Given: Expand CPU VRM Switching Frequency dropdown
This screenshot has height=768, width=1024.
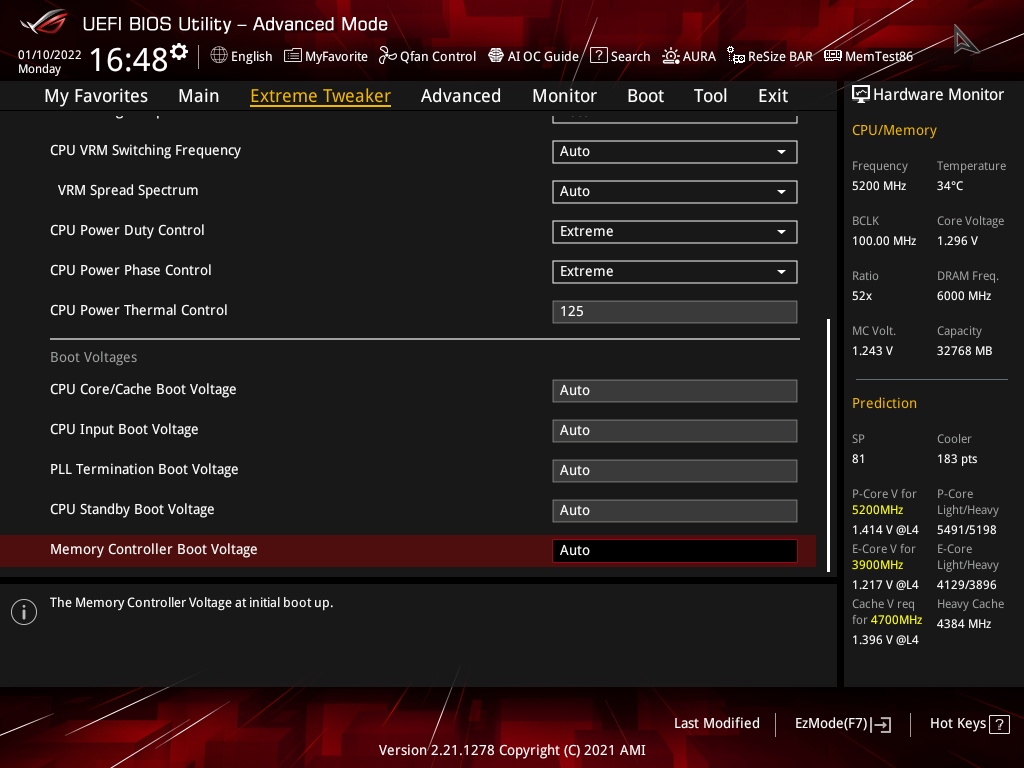Looking at the screenshot, I should click(675, 152).
